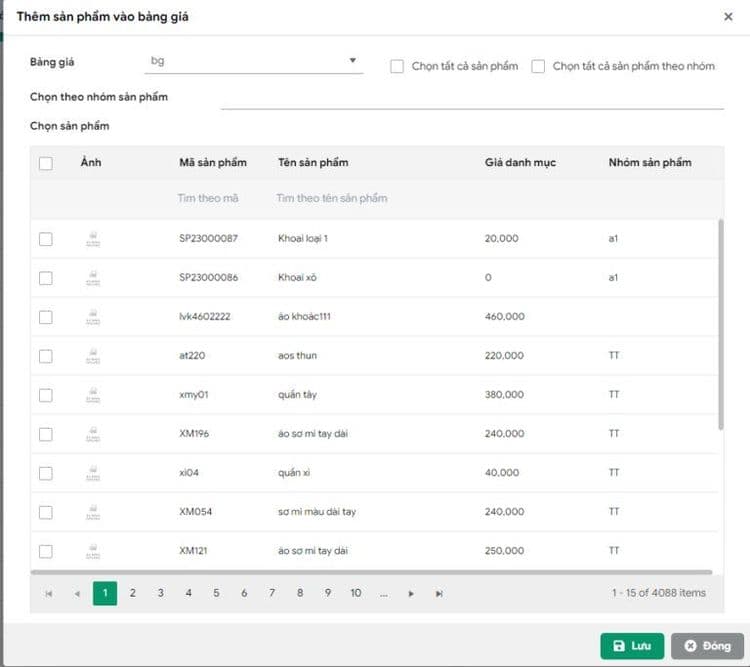Check the box for product SP23000087
The width and height of the screenshot is (750, 667).
pos(45,239)
